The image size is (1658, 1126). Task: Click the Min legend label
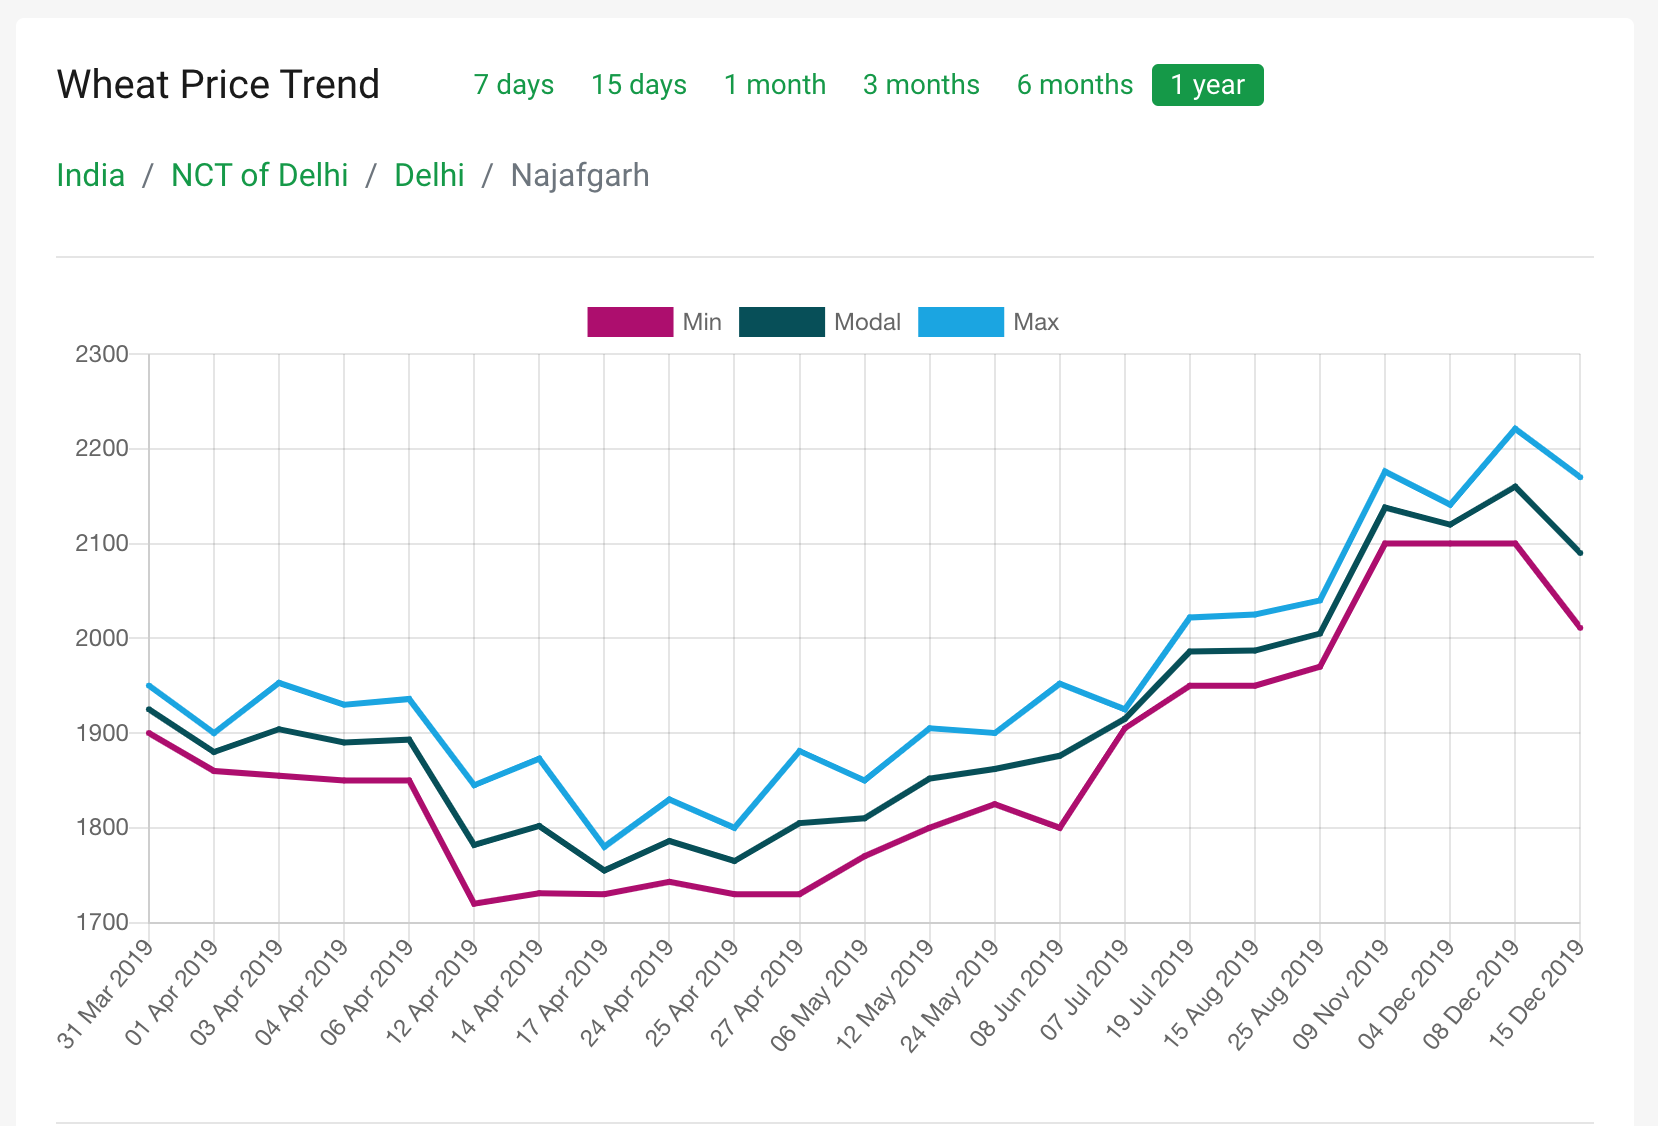click(702, 322)
